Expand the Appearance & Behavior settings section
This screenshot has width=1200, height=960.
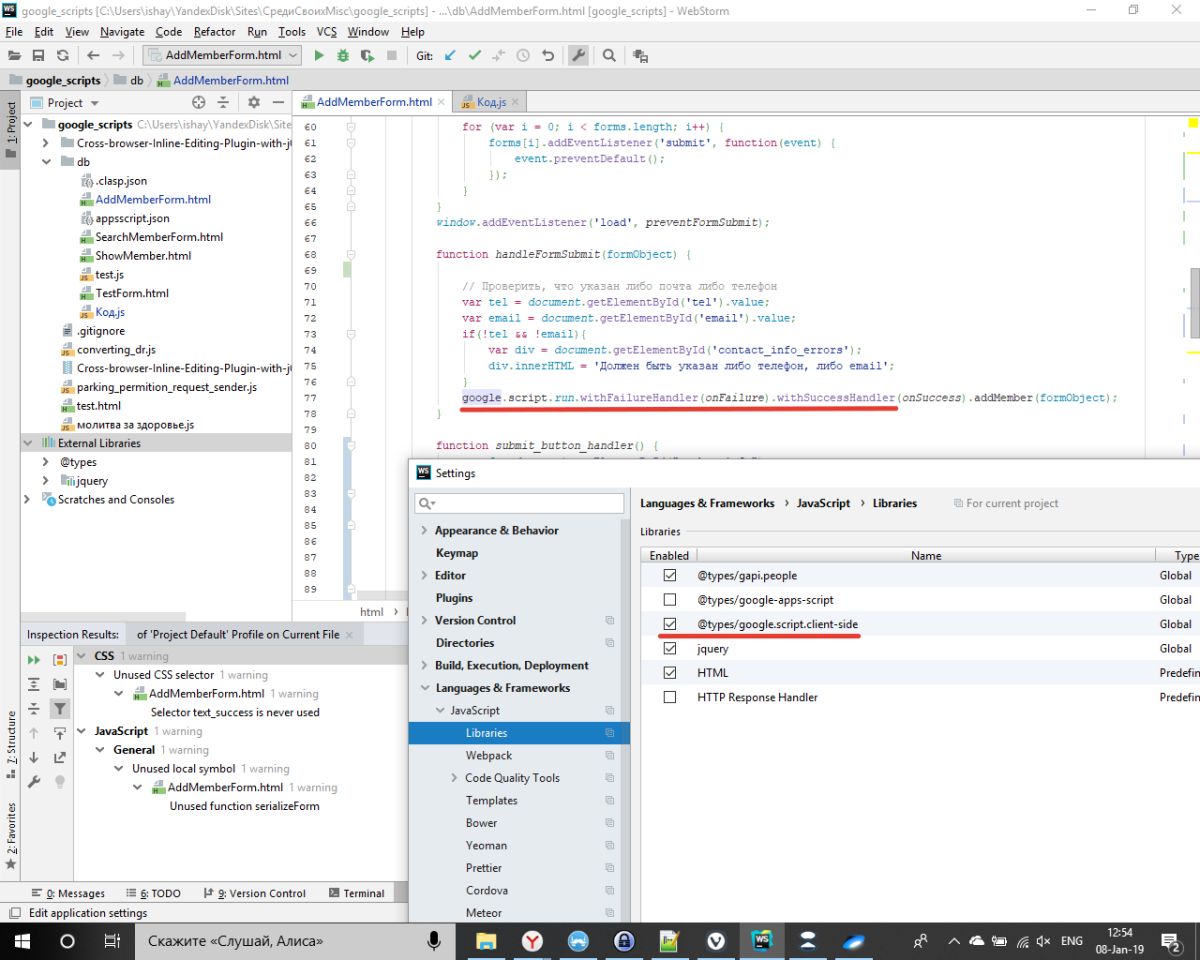(x=424, y=531)
